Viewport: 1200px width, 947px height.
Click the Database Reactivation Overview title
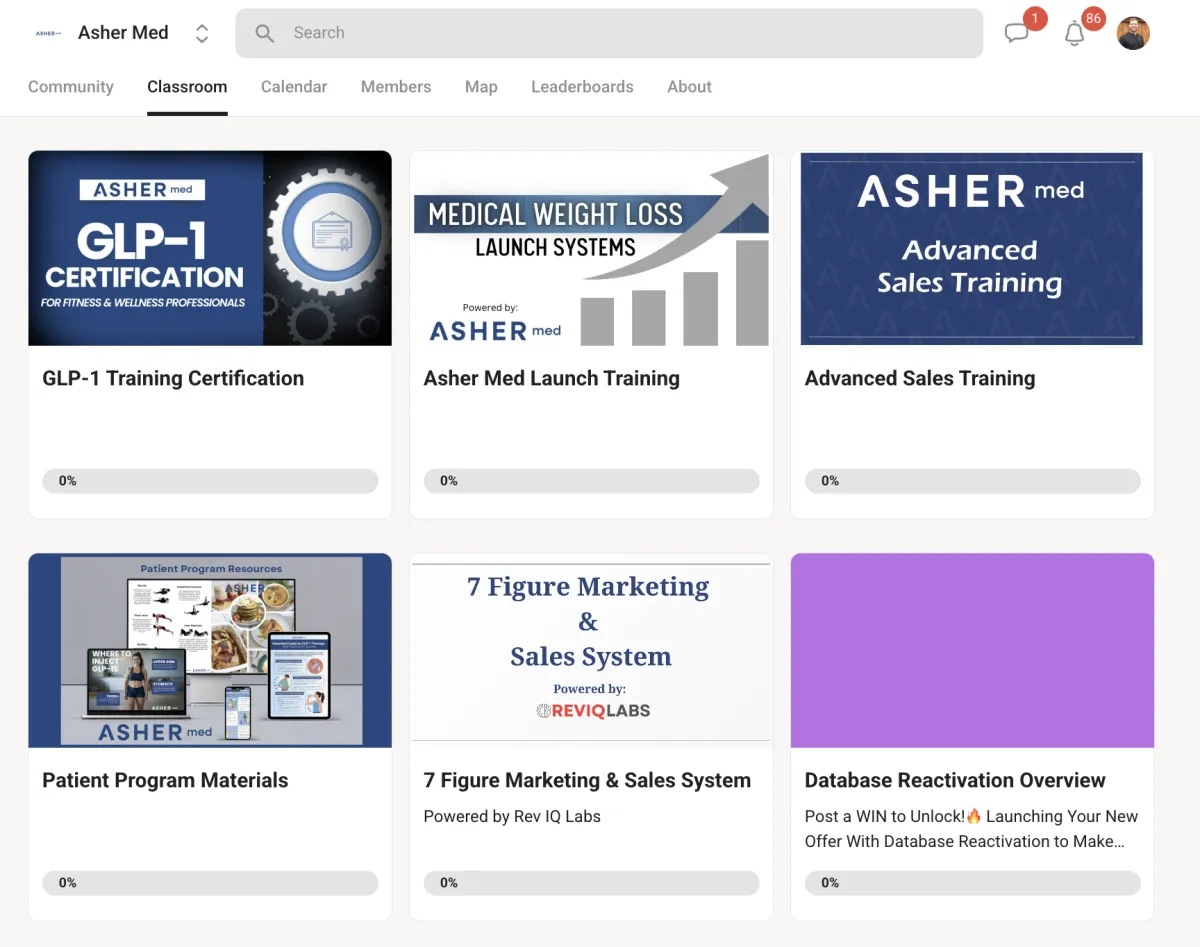[955, 780]
